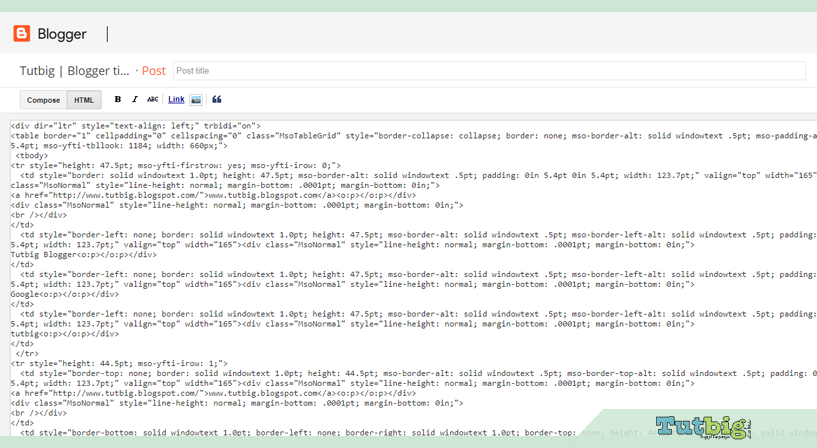The height and width of the screenshot is (448, 817).
Task: Click the Link toolbar button
Action: click(x=176, y=99)
